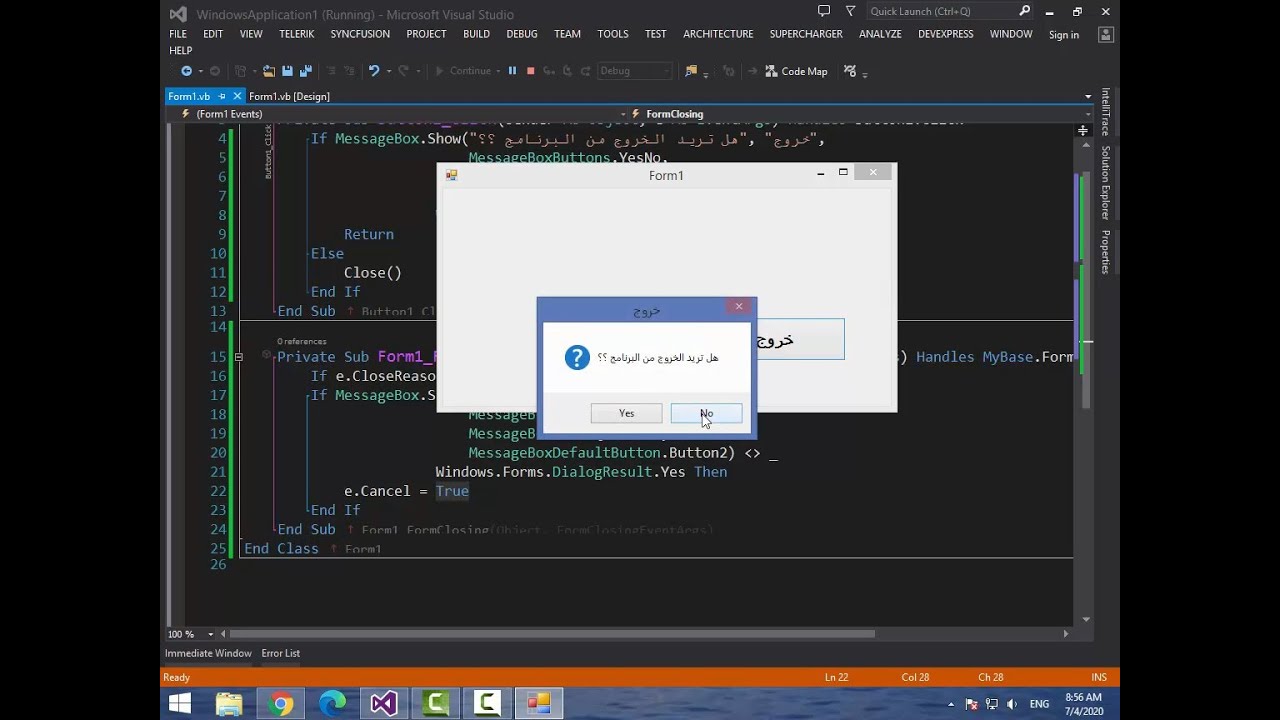Viewport: 1280px width, 720px height.
Task: Click the feedback speech-bubble icon
Action: coord(824,11)
